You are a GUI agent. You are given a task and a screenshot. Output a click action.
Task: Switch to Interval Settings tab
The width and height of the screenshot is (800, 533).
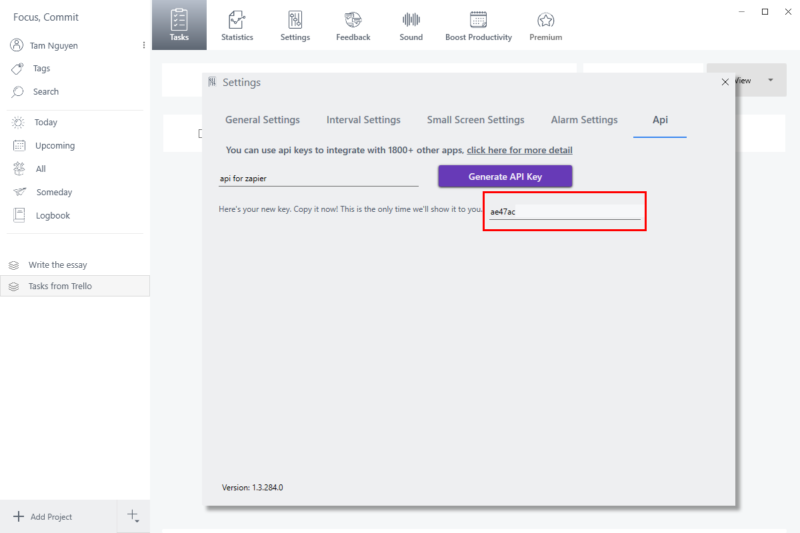coord(363,120)
